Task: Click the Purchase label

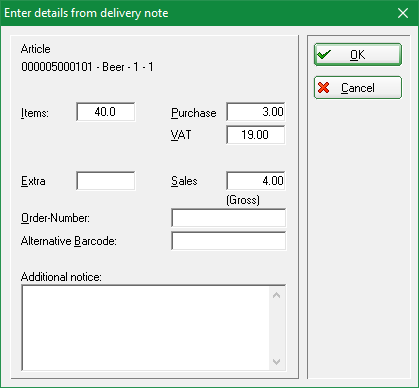Action: [x=194, y=113]
